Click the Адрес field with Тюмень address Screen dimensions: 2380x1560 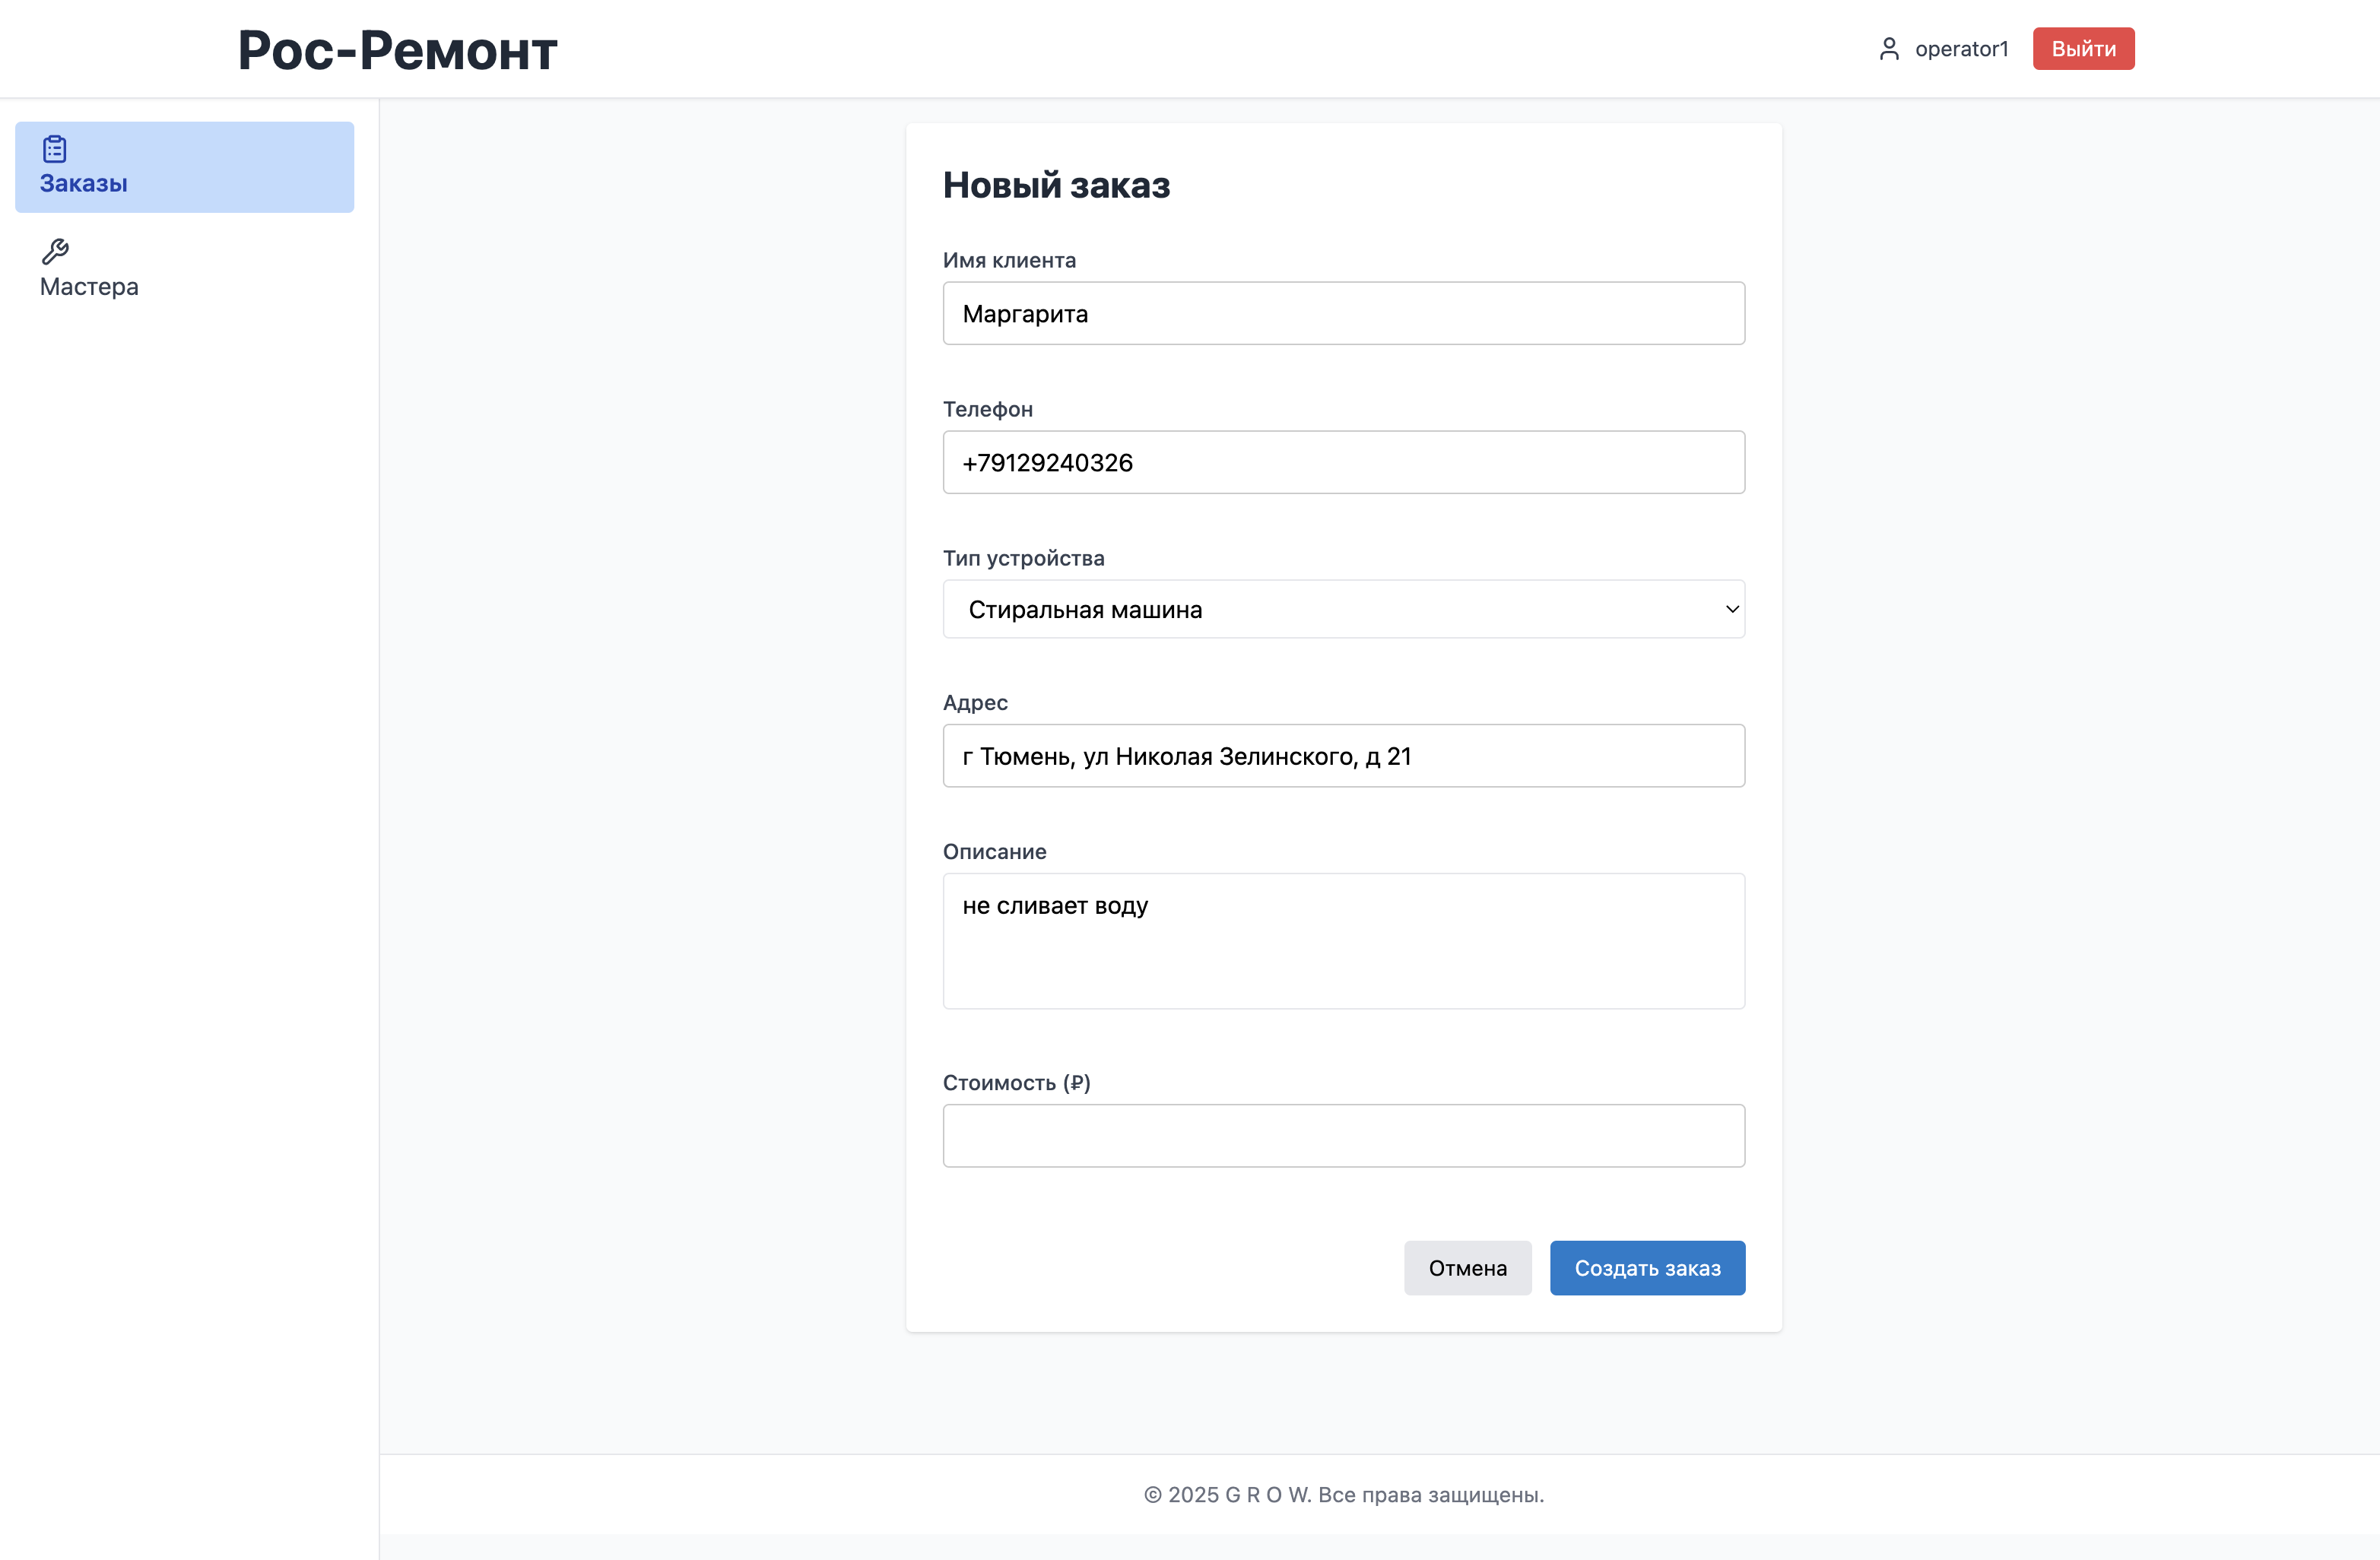coord(1344,756)
